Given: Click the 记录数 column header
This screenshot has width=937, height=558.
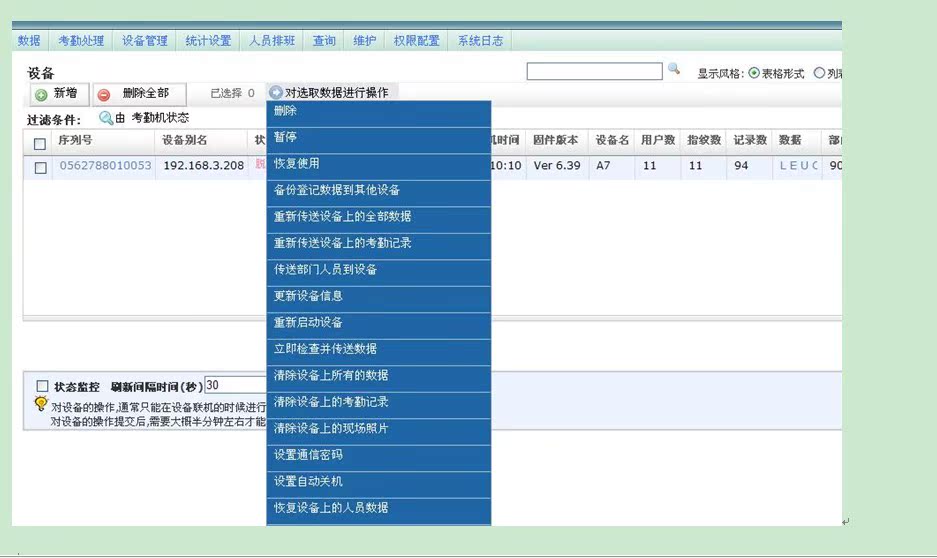Looking at the screenshot, I should [x=750, y=140].
